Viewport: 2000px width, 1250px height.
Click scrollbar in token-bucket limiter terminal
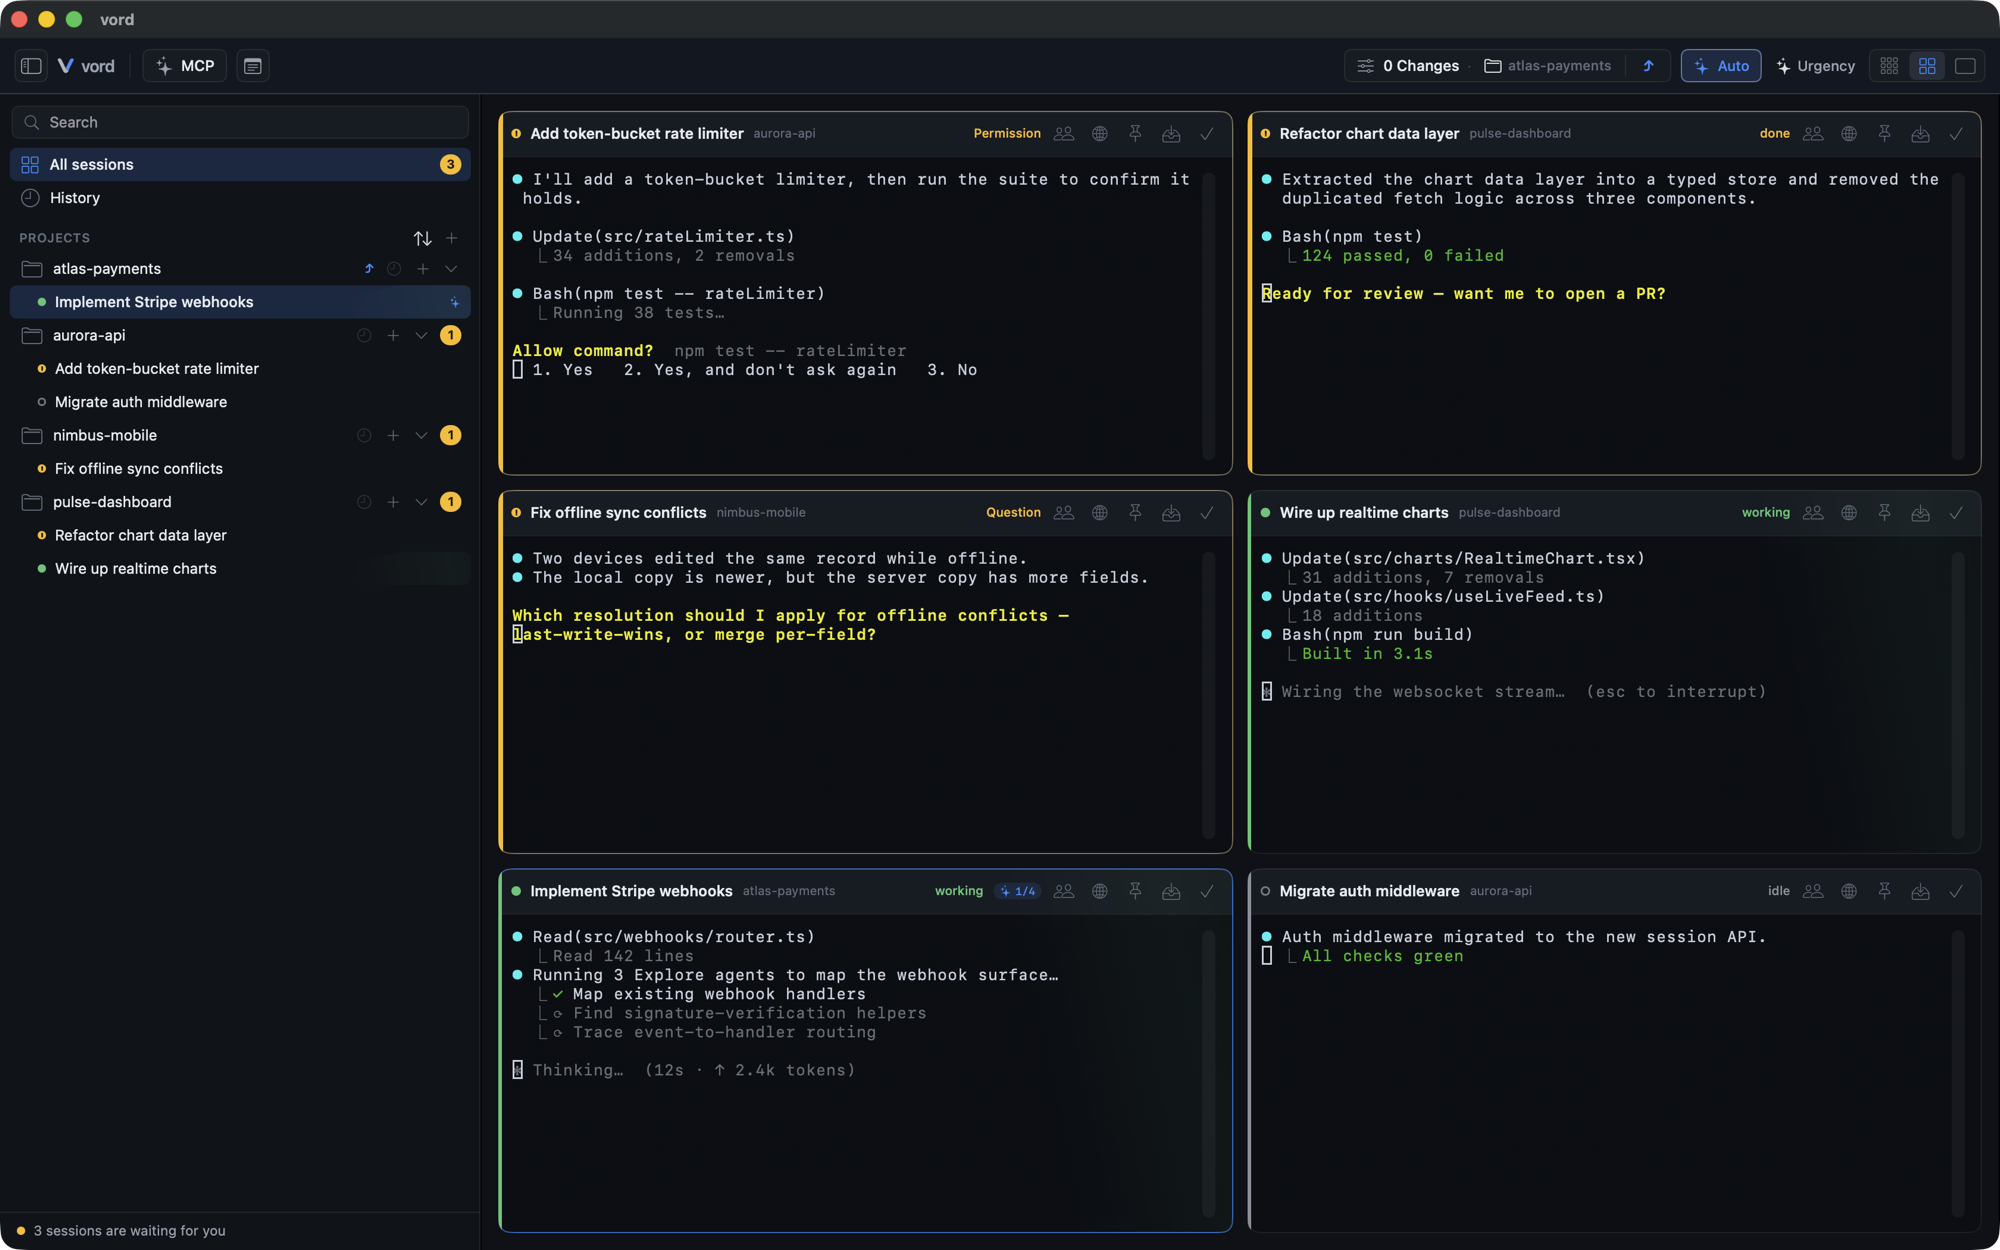point(1208,315)
